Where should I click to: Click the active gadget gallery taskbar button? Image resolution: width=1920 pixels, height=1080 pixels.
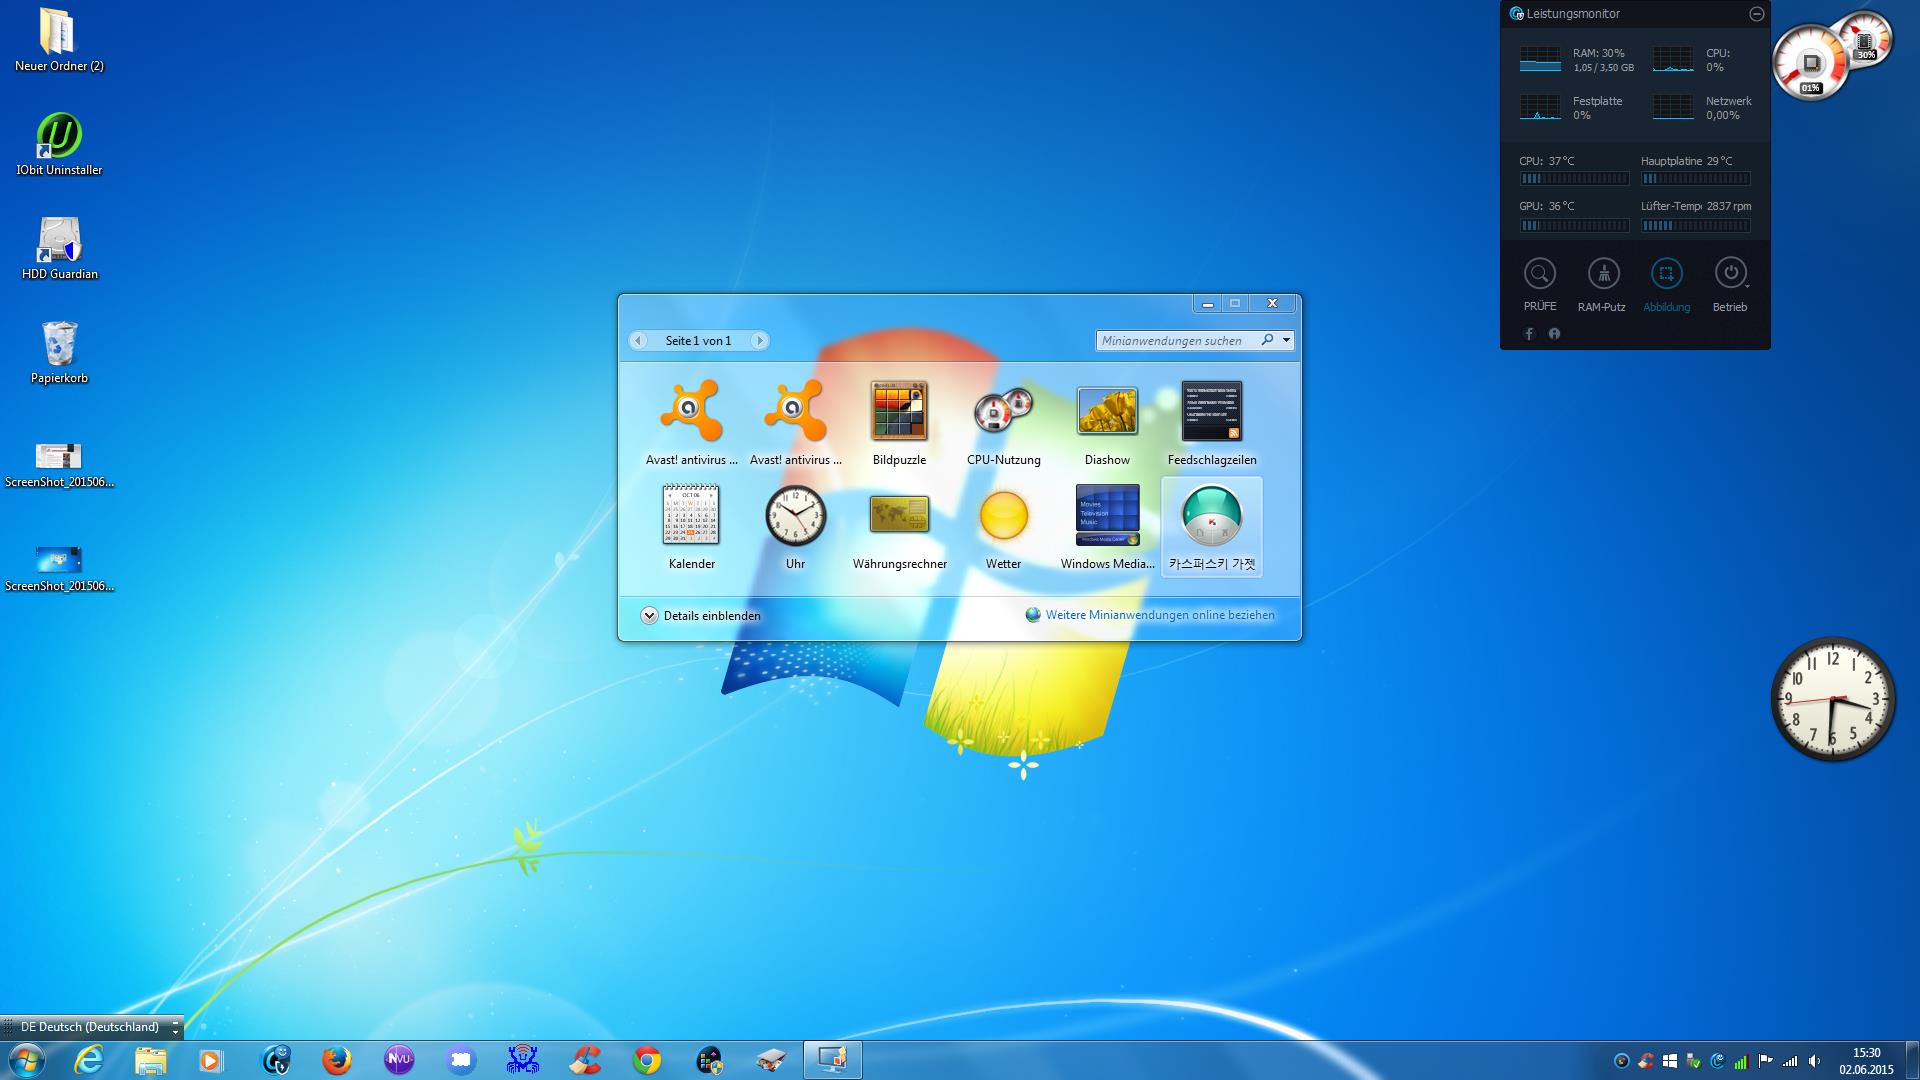(x=833, y=1060)
